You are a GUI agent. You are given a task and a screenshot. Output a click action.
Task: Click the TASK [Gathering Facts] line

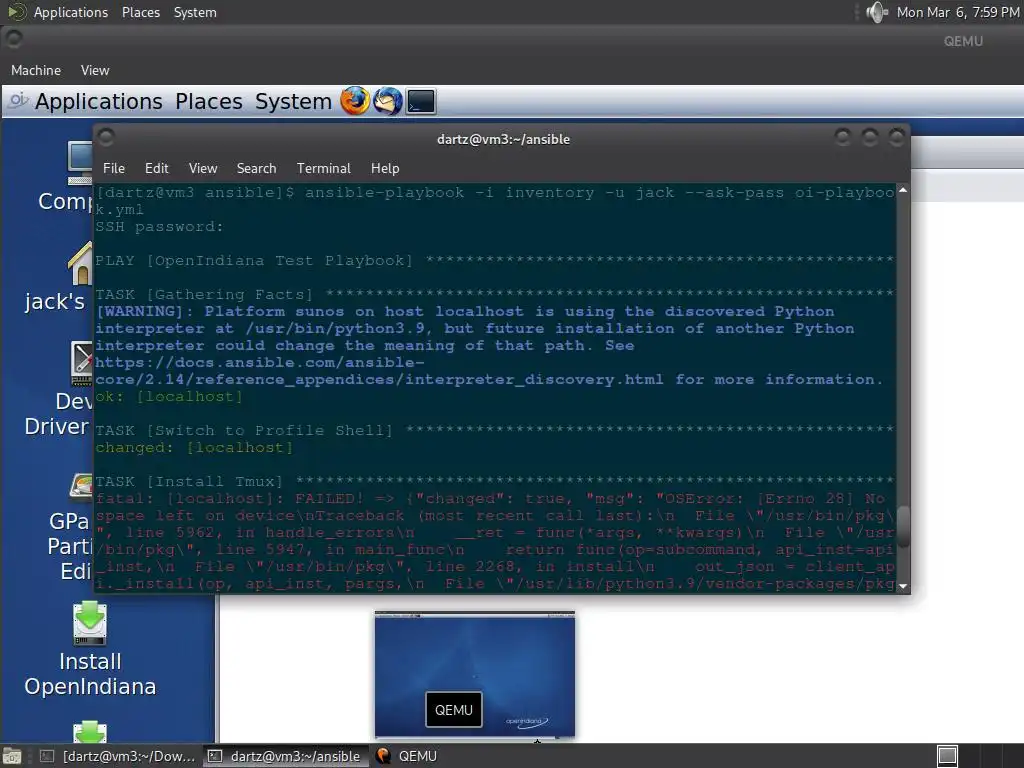pyautogui.click(x=494, y=295)
